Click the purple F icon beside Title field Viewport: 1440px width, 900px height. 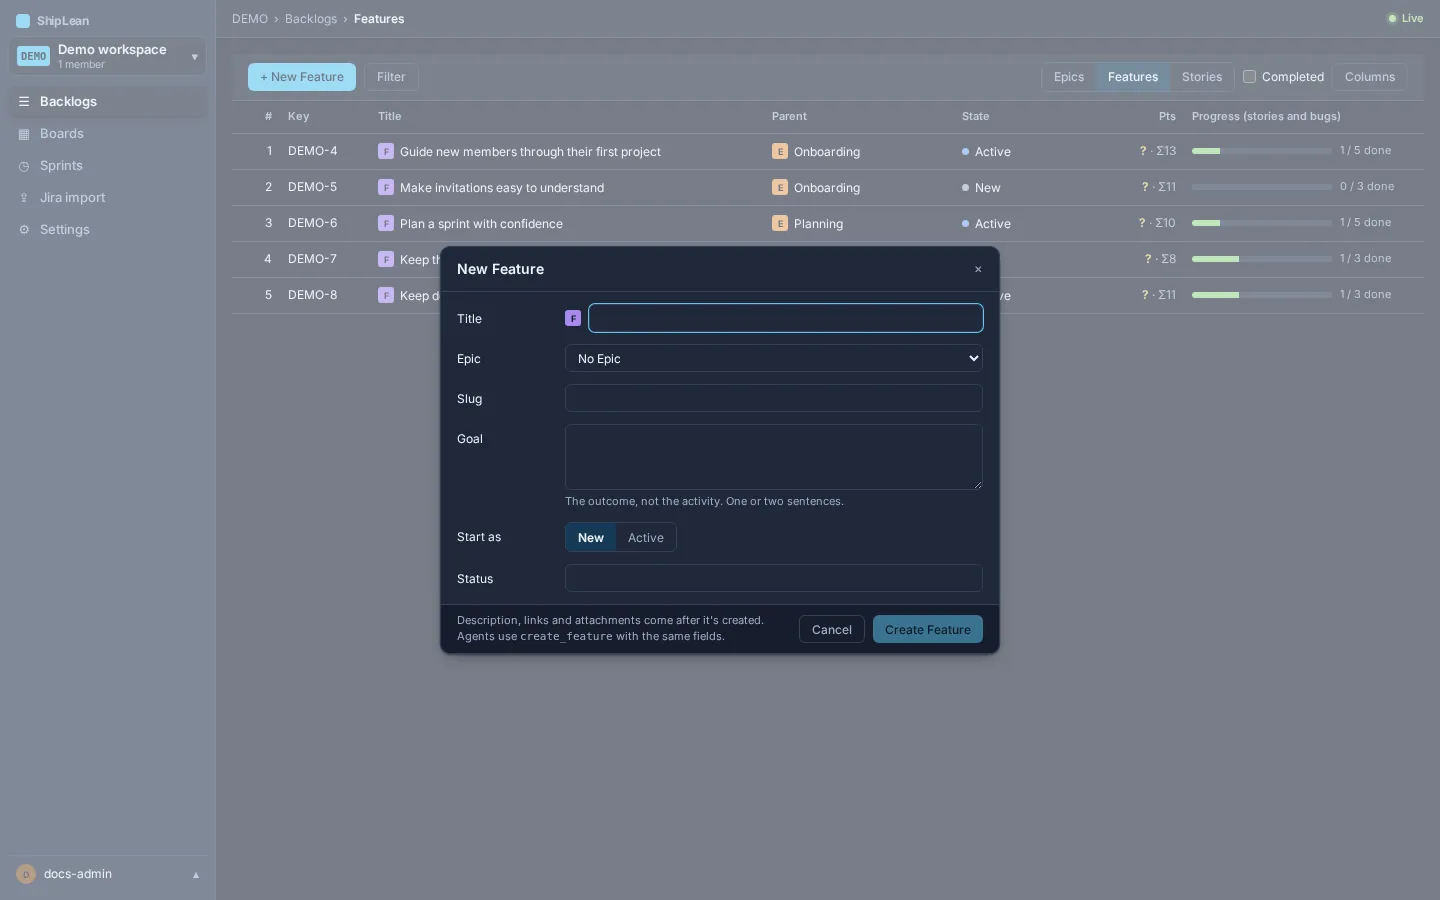click(573, 318)
